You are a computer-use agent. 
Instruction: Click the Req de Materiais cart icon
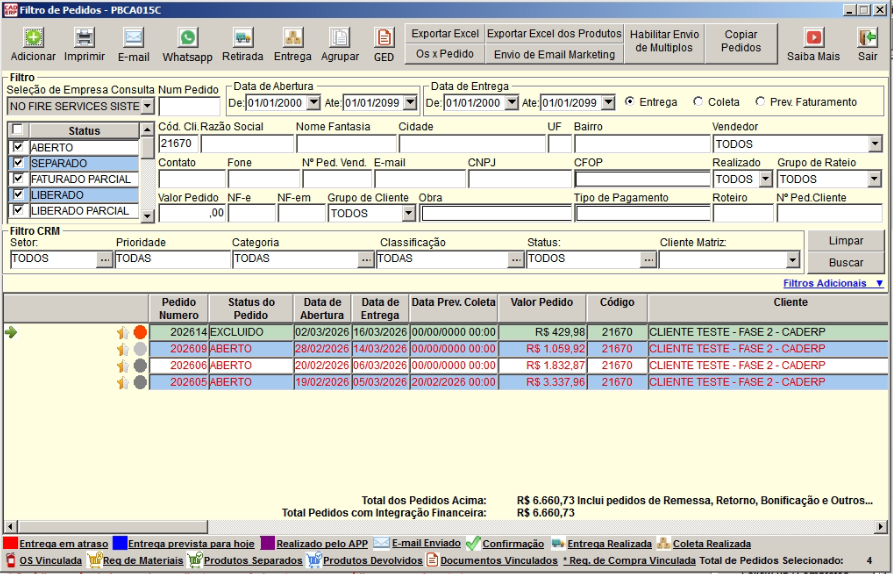coord(95,560)
